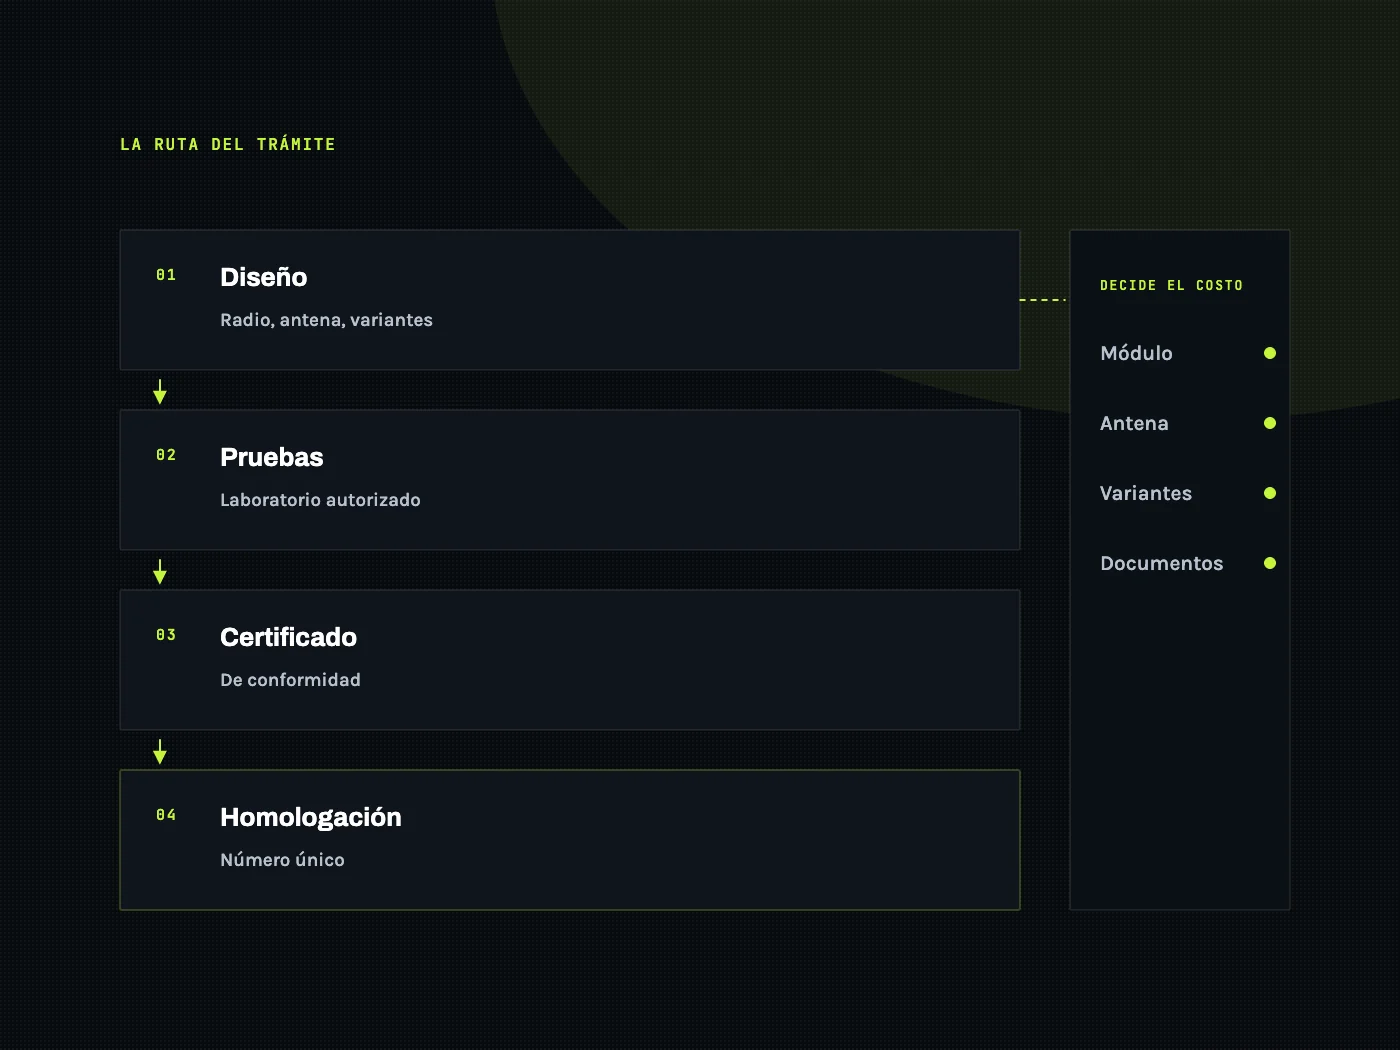Click step number '01'
Viewport: 1400px width, 1050px height.
coord(166,275)
